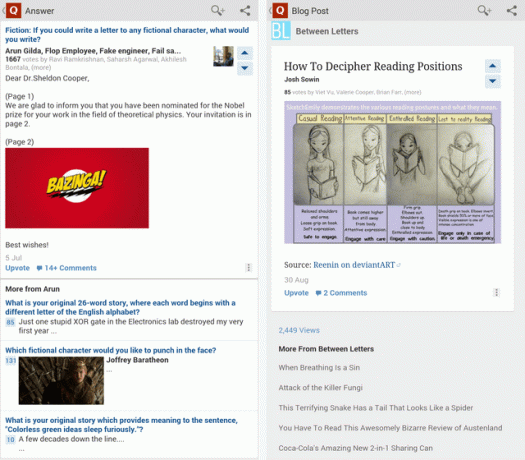
Task: Tap the 30 Aug post date
Action: pos(296,280)
